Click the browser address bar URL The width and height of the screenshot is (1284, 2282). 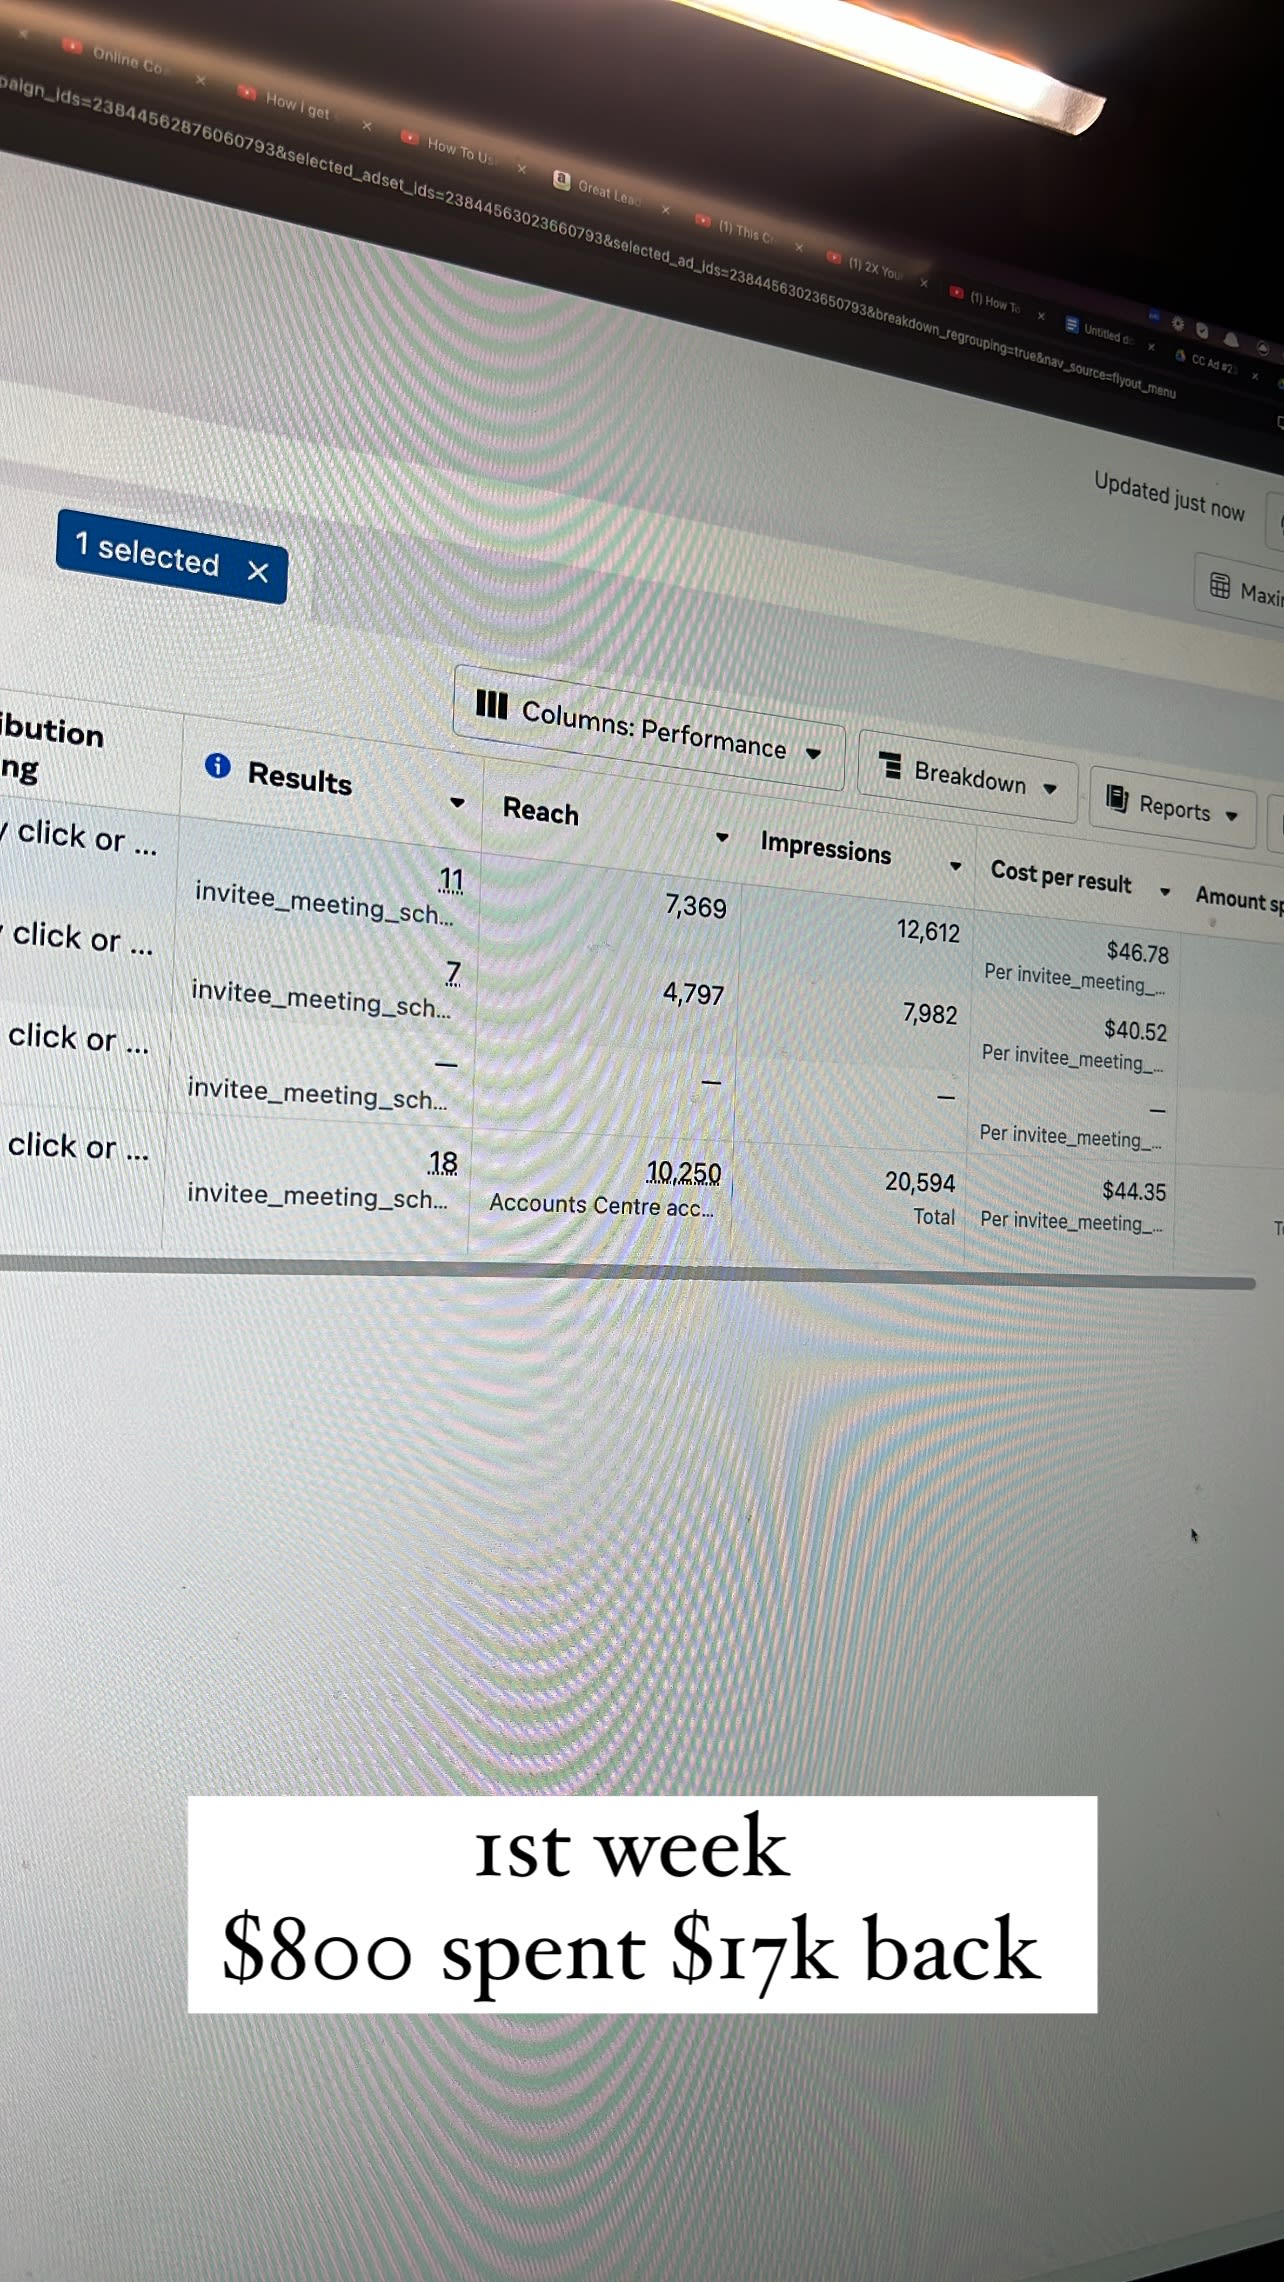[x=590, y=242]
